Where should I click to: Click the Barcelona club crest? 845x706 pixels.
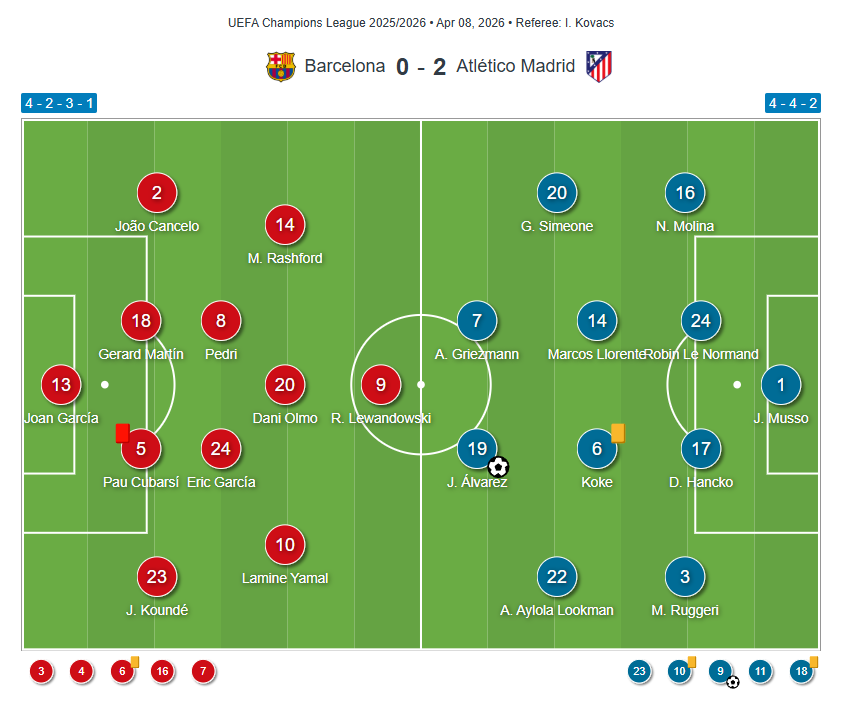(x=281, y=66)
